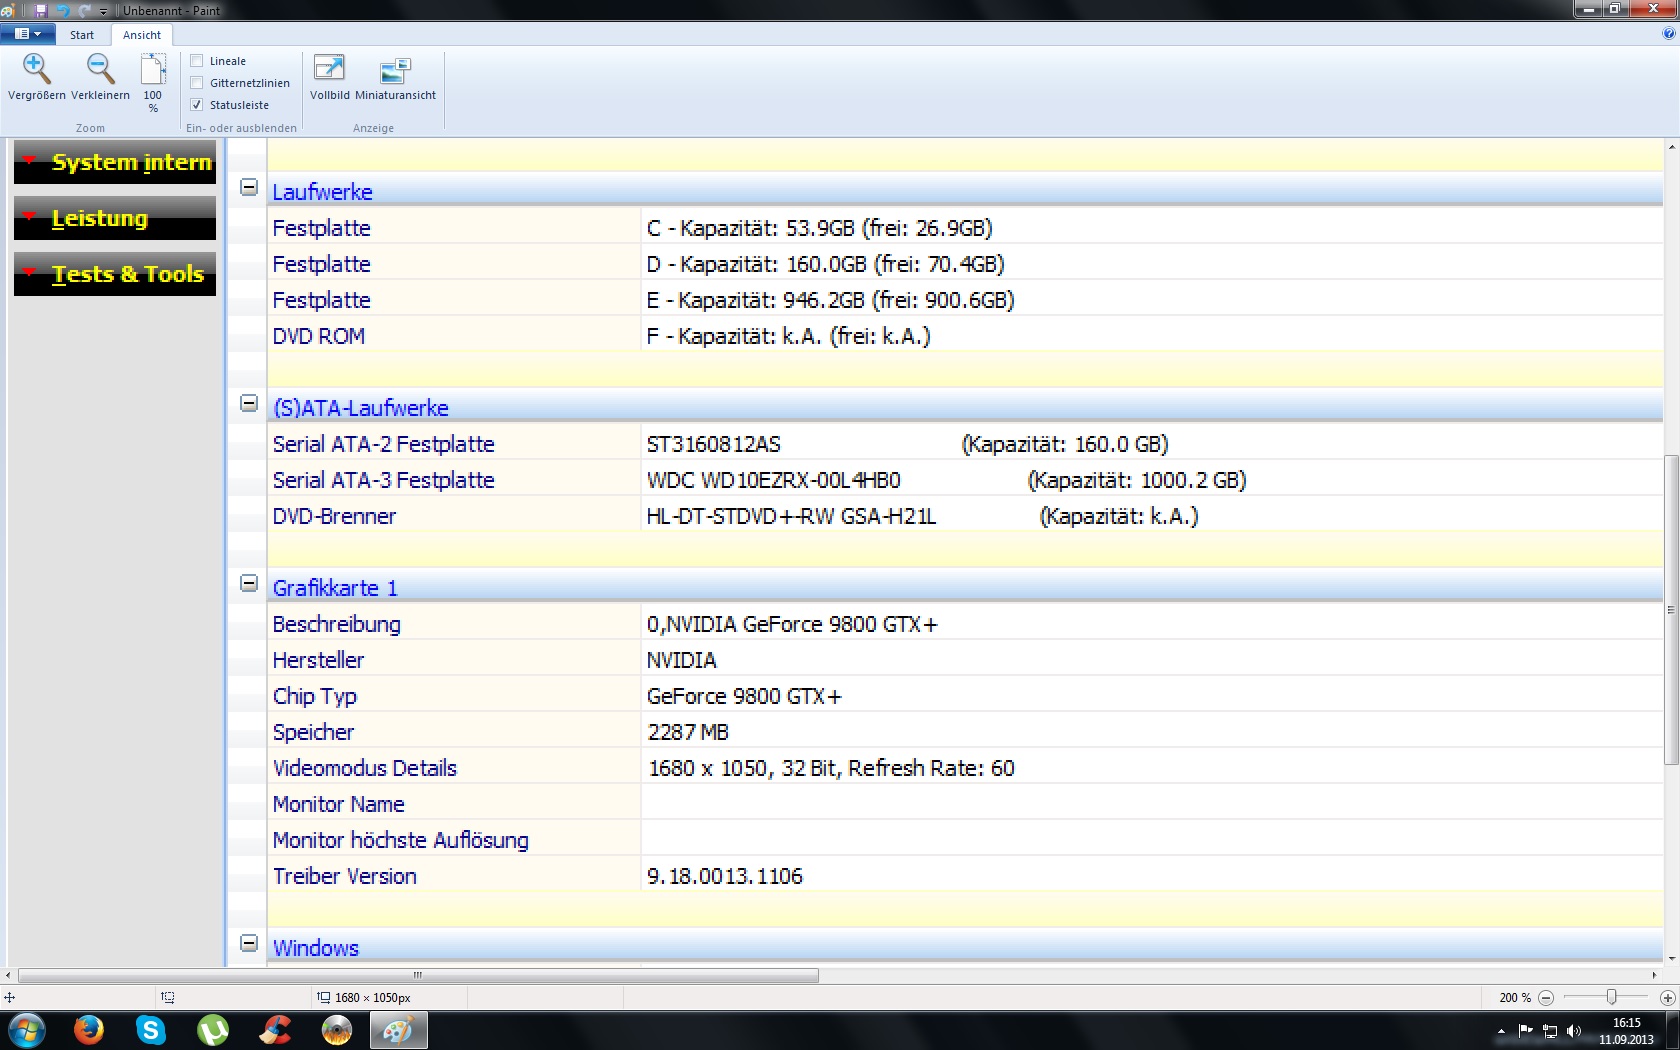The width and height of the screenshot is (1680, 1050).
Task: Open the Windows Start orb
Action: [26, 1030]
